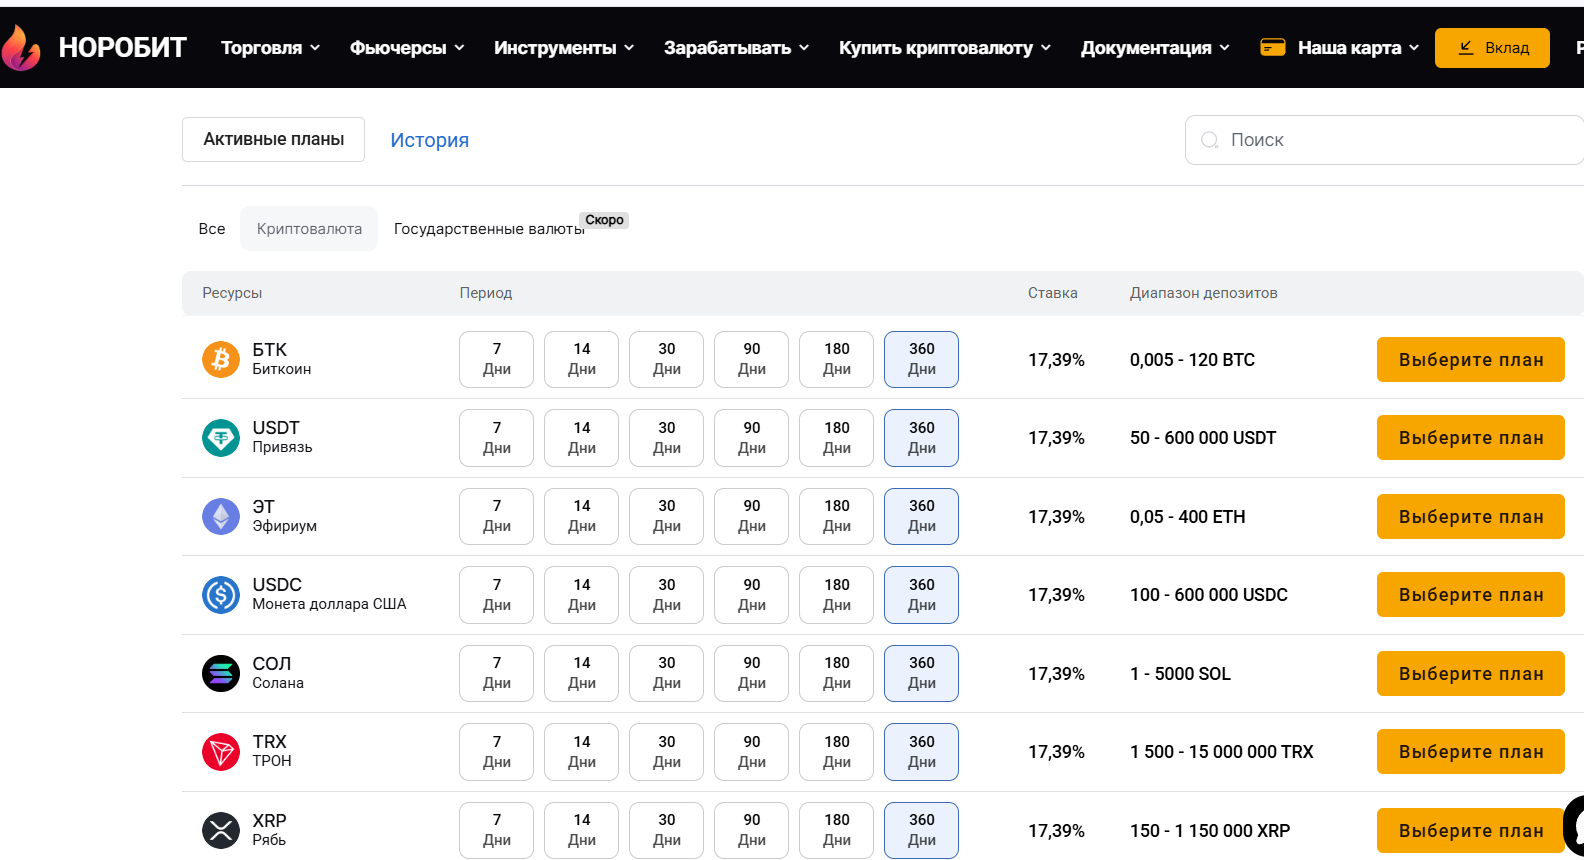
Task: Click the magnifier icon in search field
Action: click(x=1209, y=140)
